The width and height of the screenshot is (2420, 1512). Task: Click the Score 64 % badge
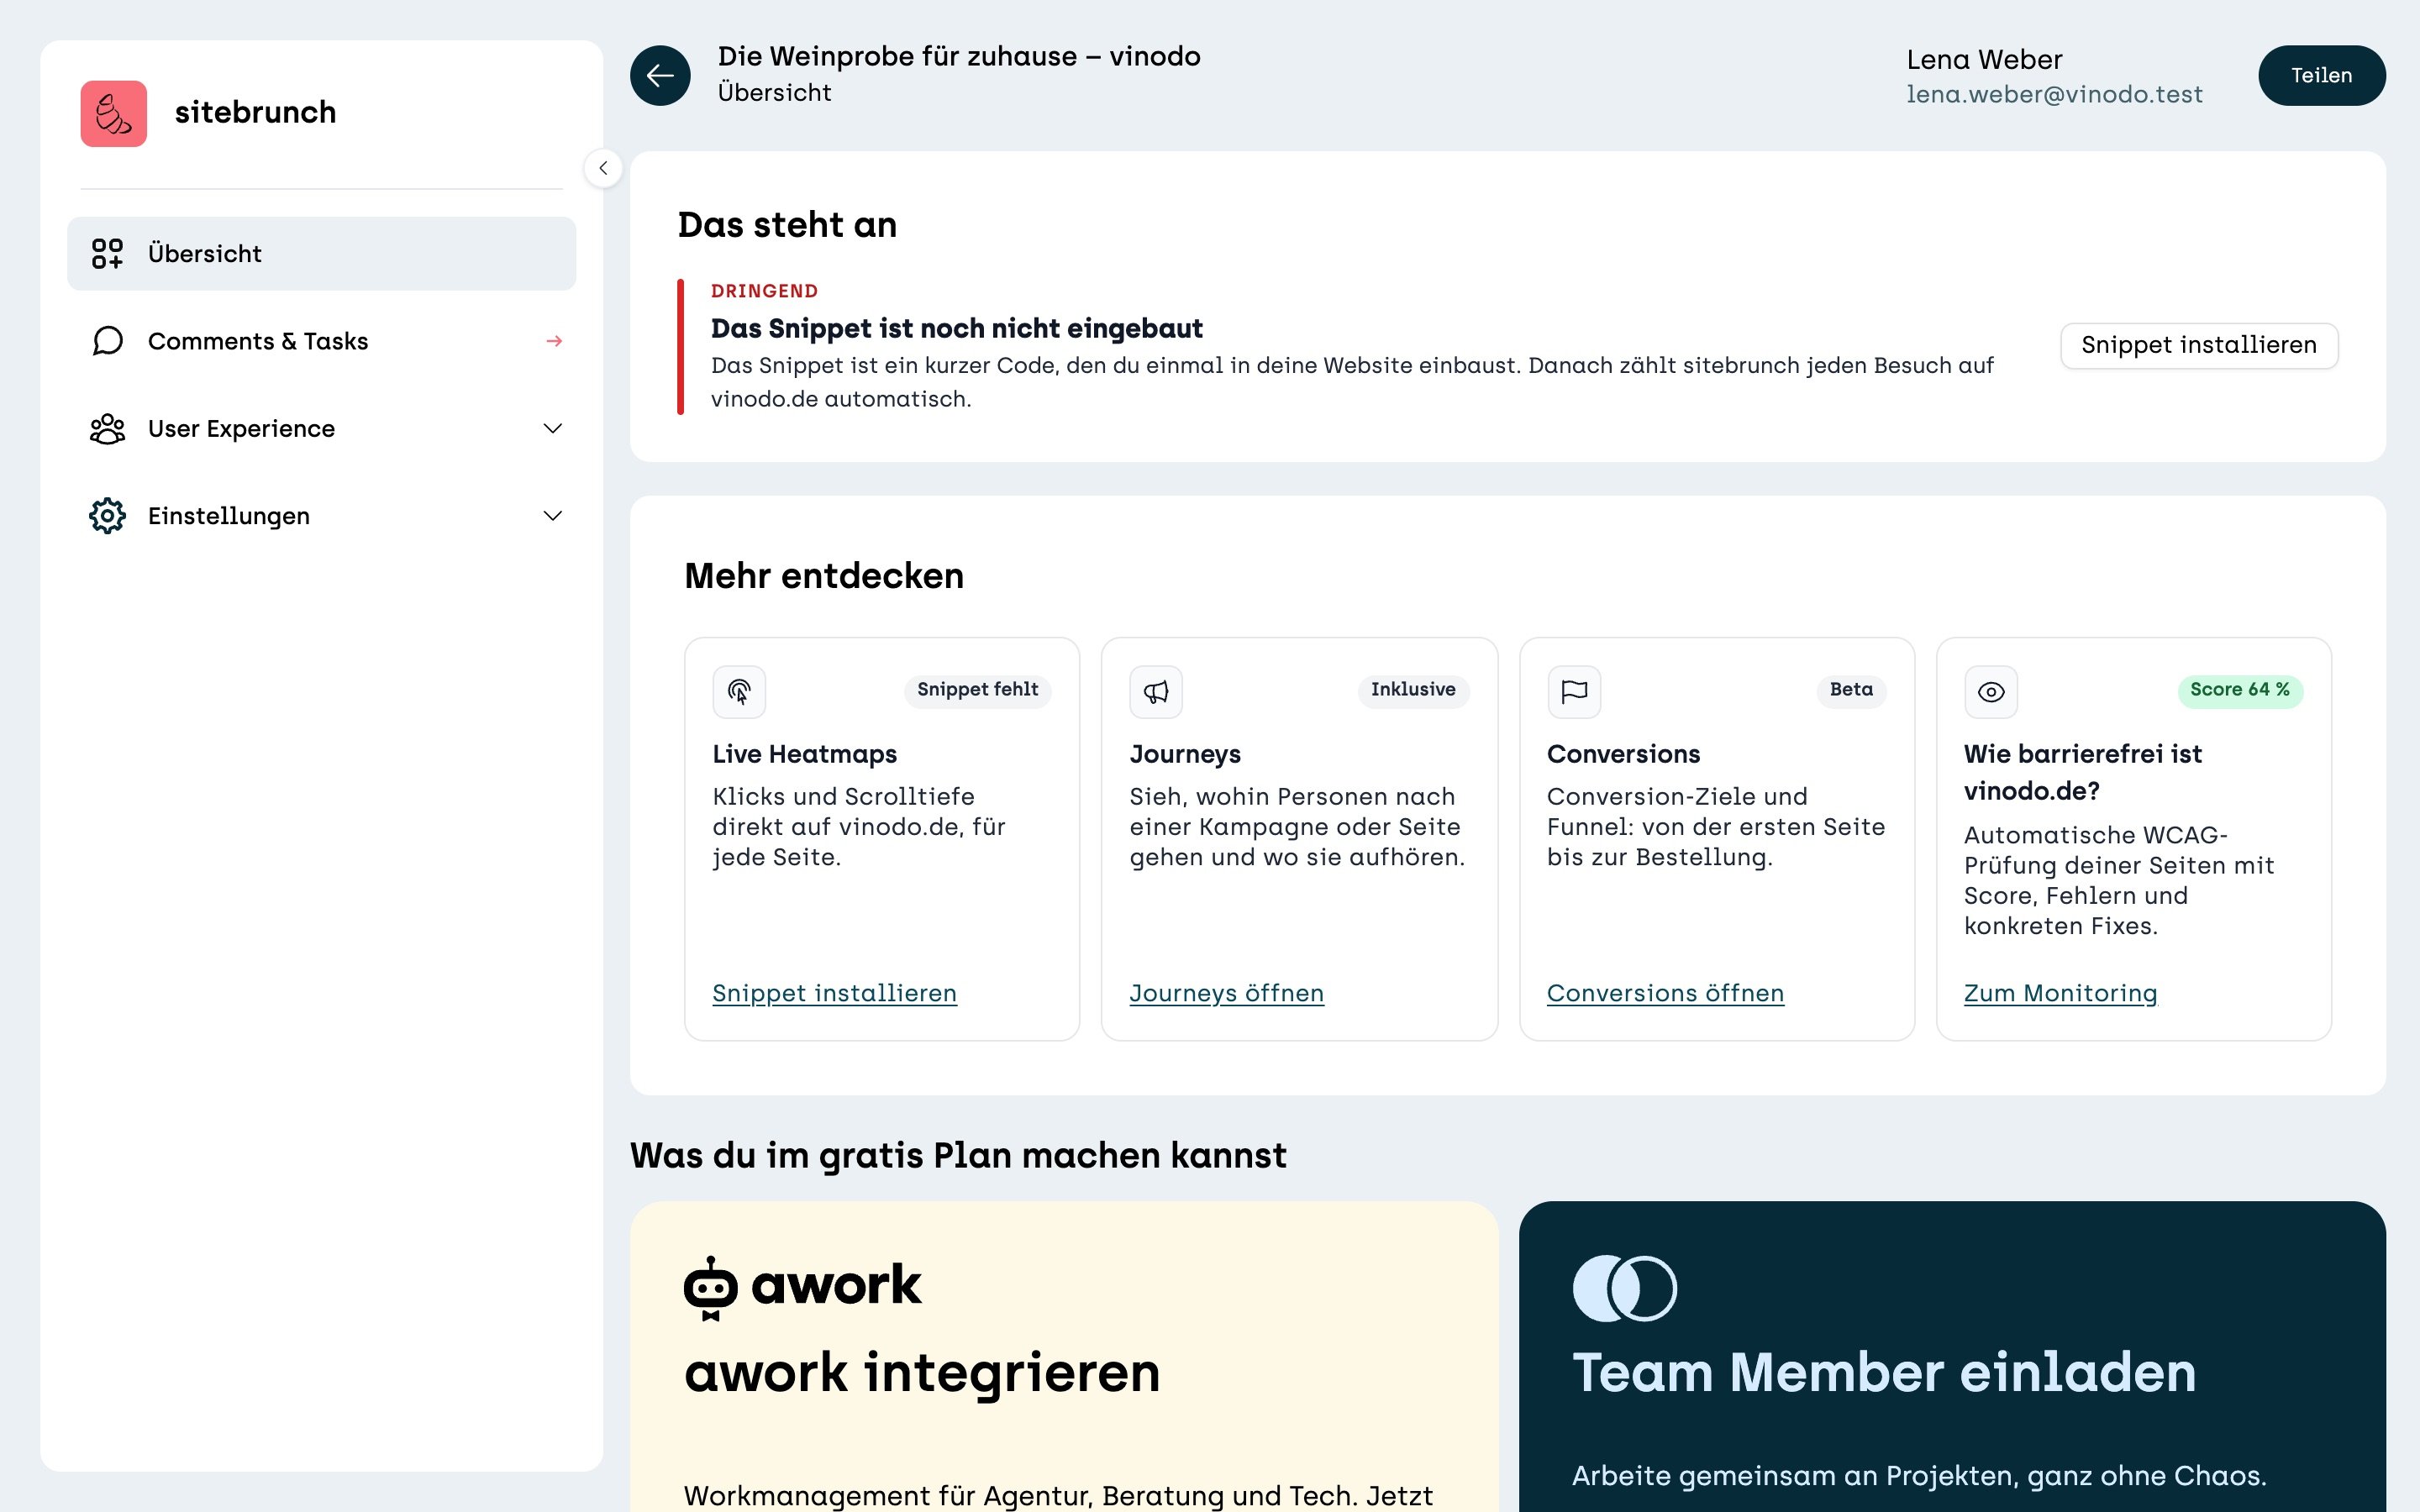coord(2240,690)
